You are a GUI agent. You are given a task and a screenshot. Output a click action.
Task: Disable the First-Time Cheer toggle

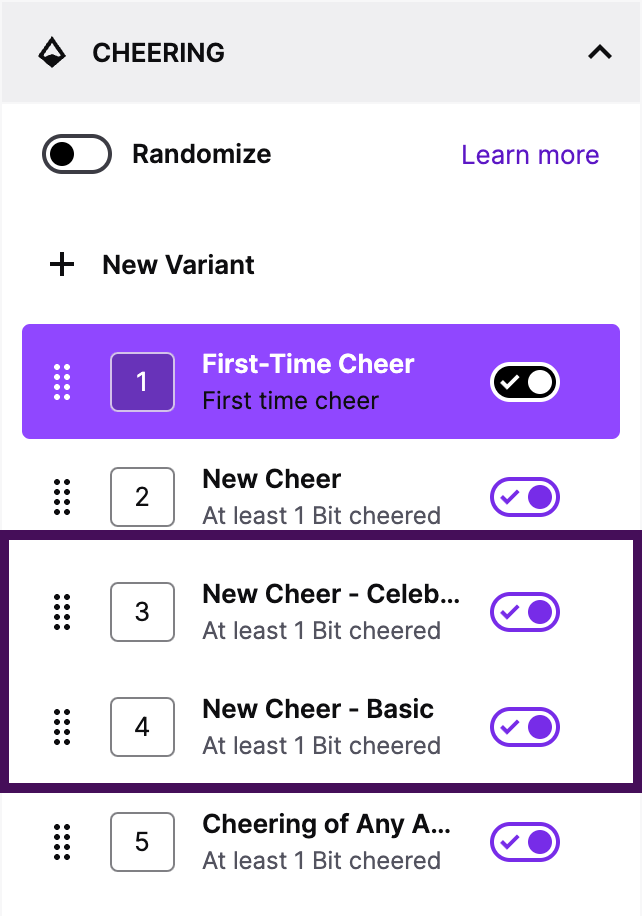click(524, 382)
